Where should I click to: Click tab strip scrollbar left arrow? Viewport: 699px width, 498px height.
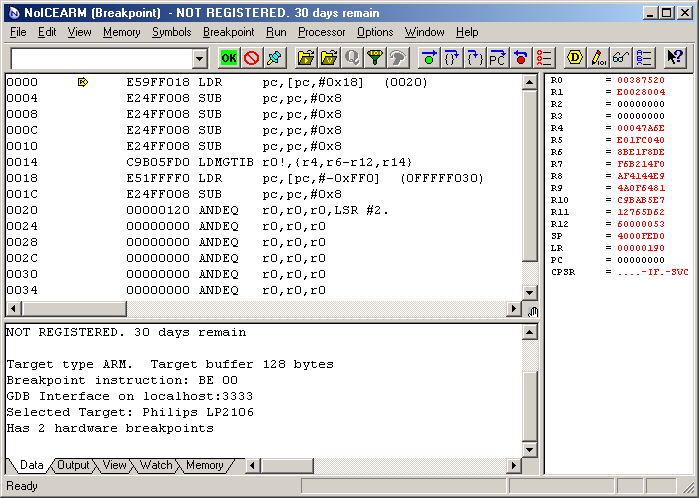click(x=253, y=465)
